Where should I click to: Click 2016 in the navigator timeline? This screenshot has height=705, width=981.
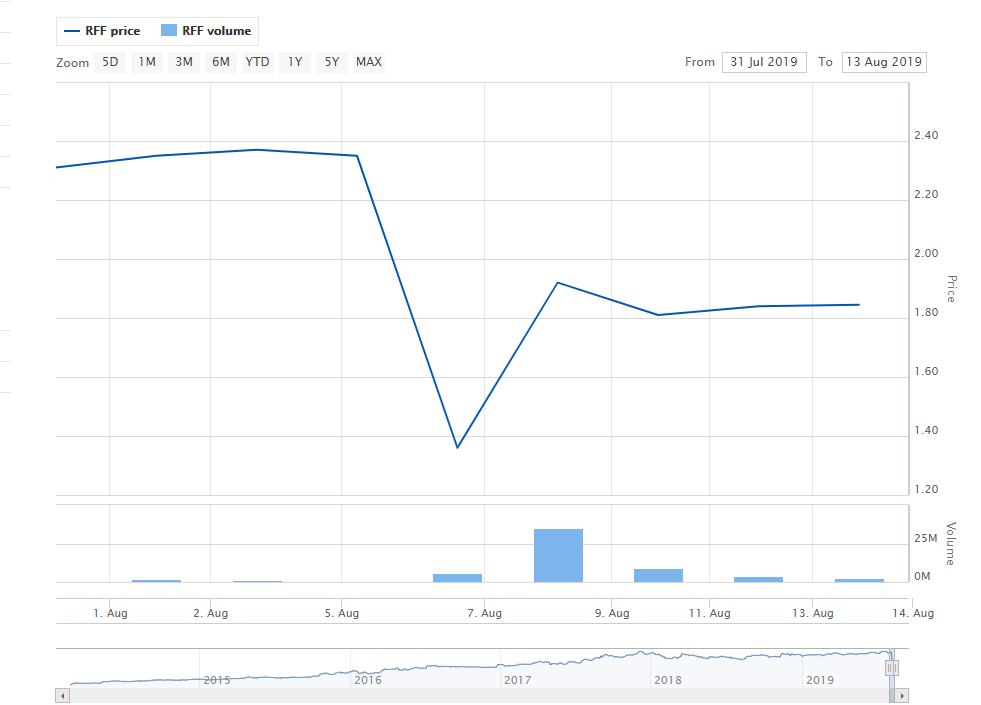[x=368, y=680]
